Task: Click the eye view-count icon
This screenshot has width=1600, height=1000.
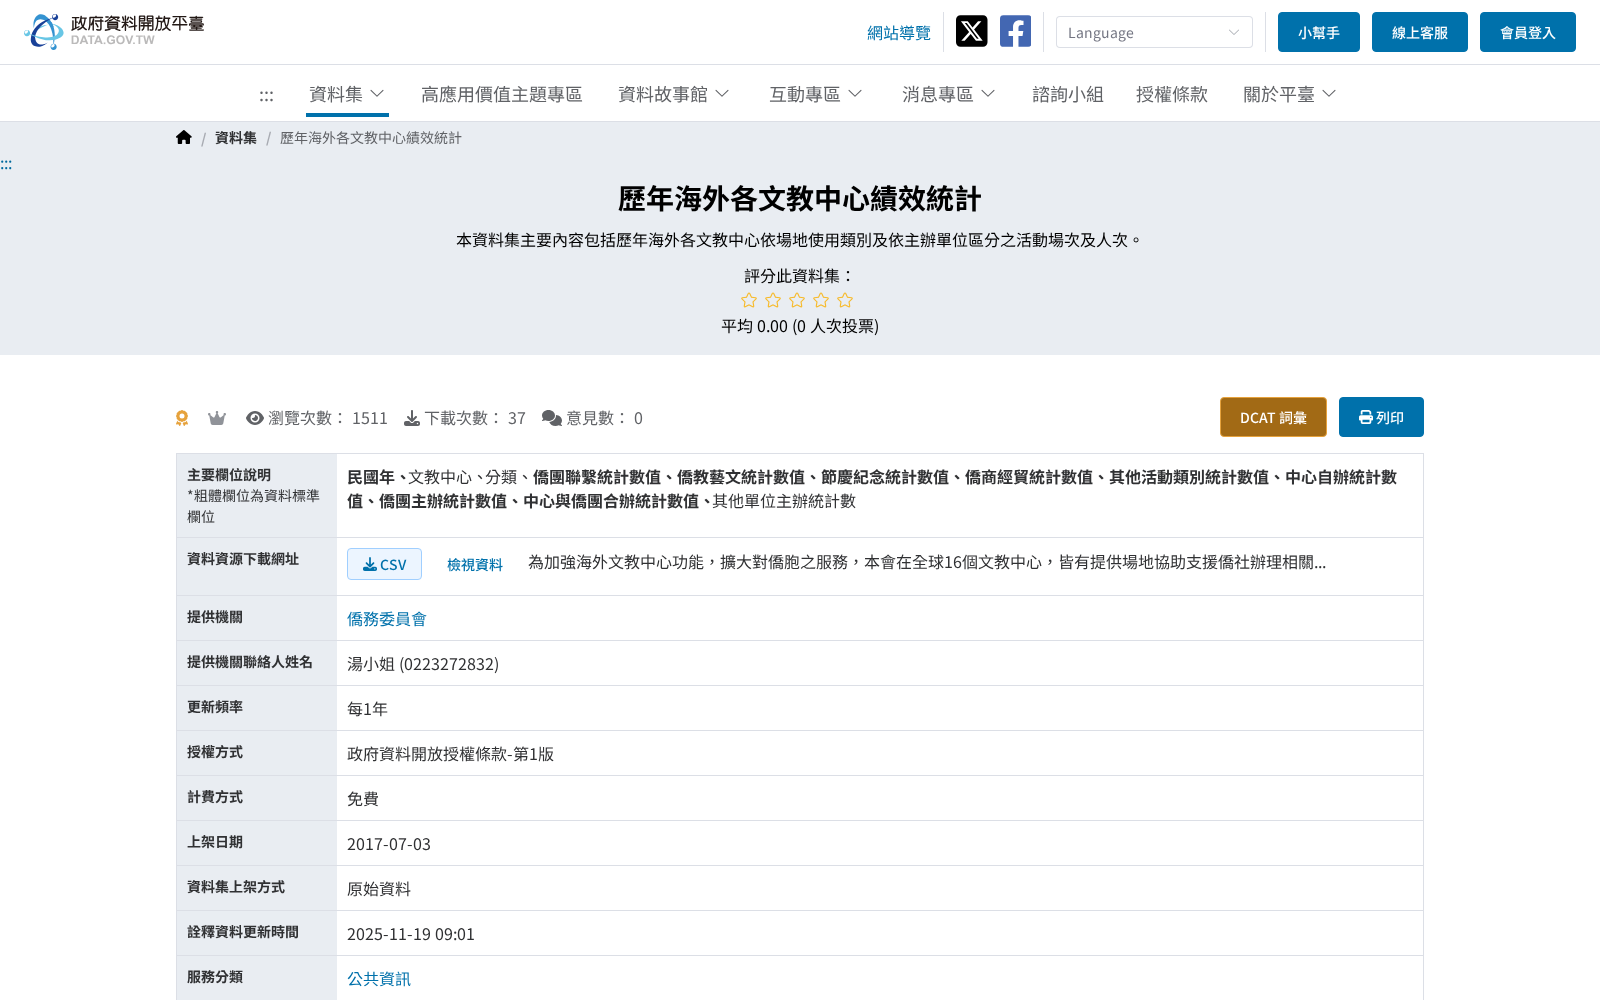Action: click(x=255, y=418)
